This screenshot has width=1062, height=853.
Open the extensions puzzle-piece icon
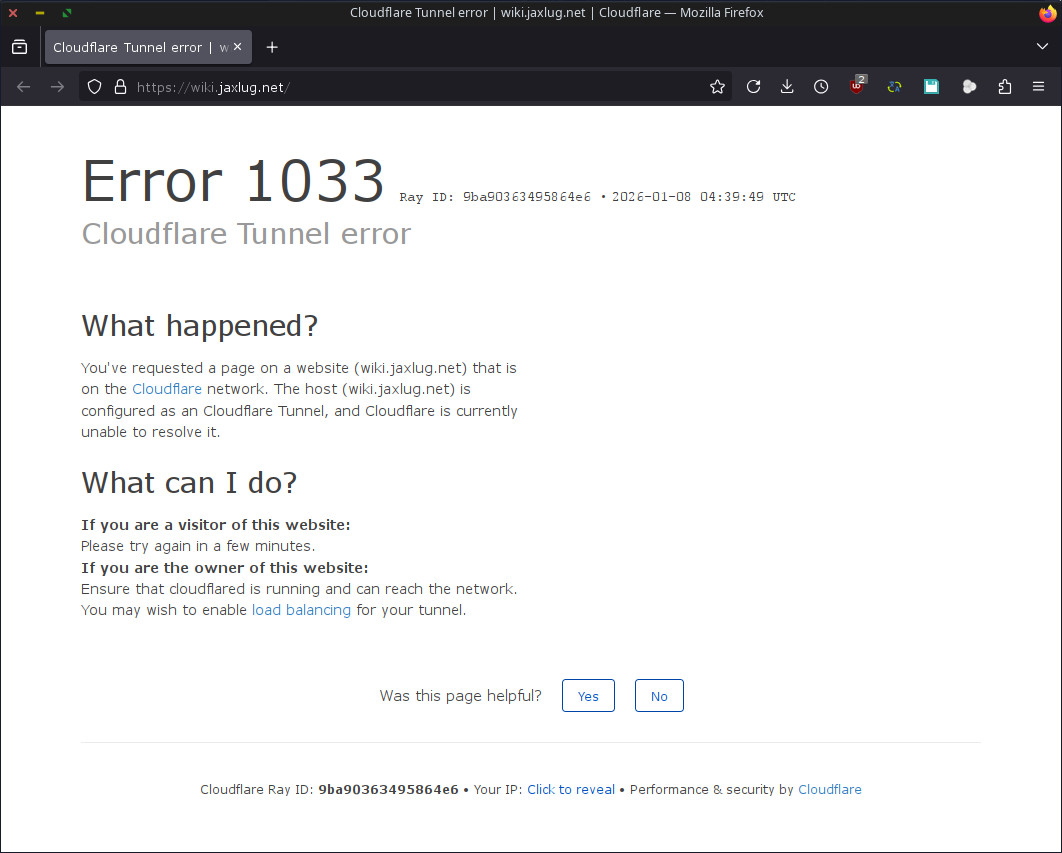click(1005, 86)
